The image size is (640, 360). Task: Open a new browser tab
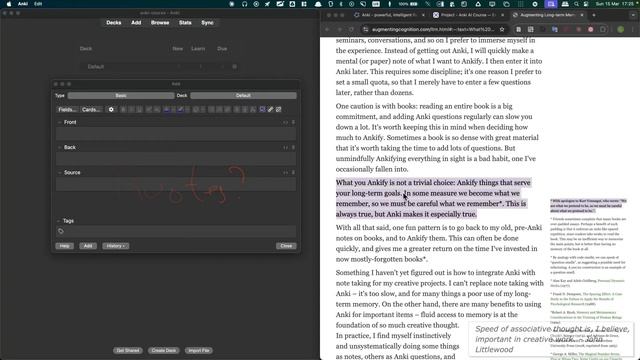[594, 15]
